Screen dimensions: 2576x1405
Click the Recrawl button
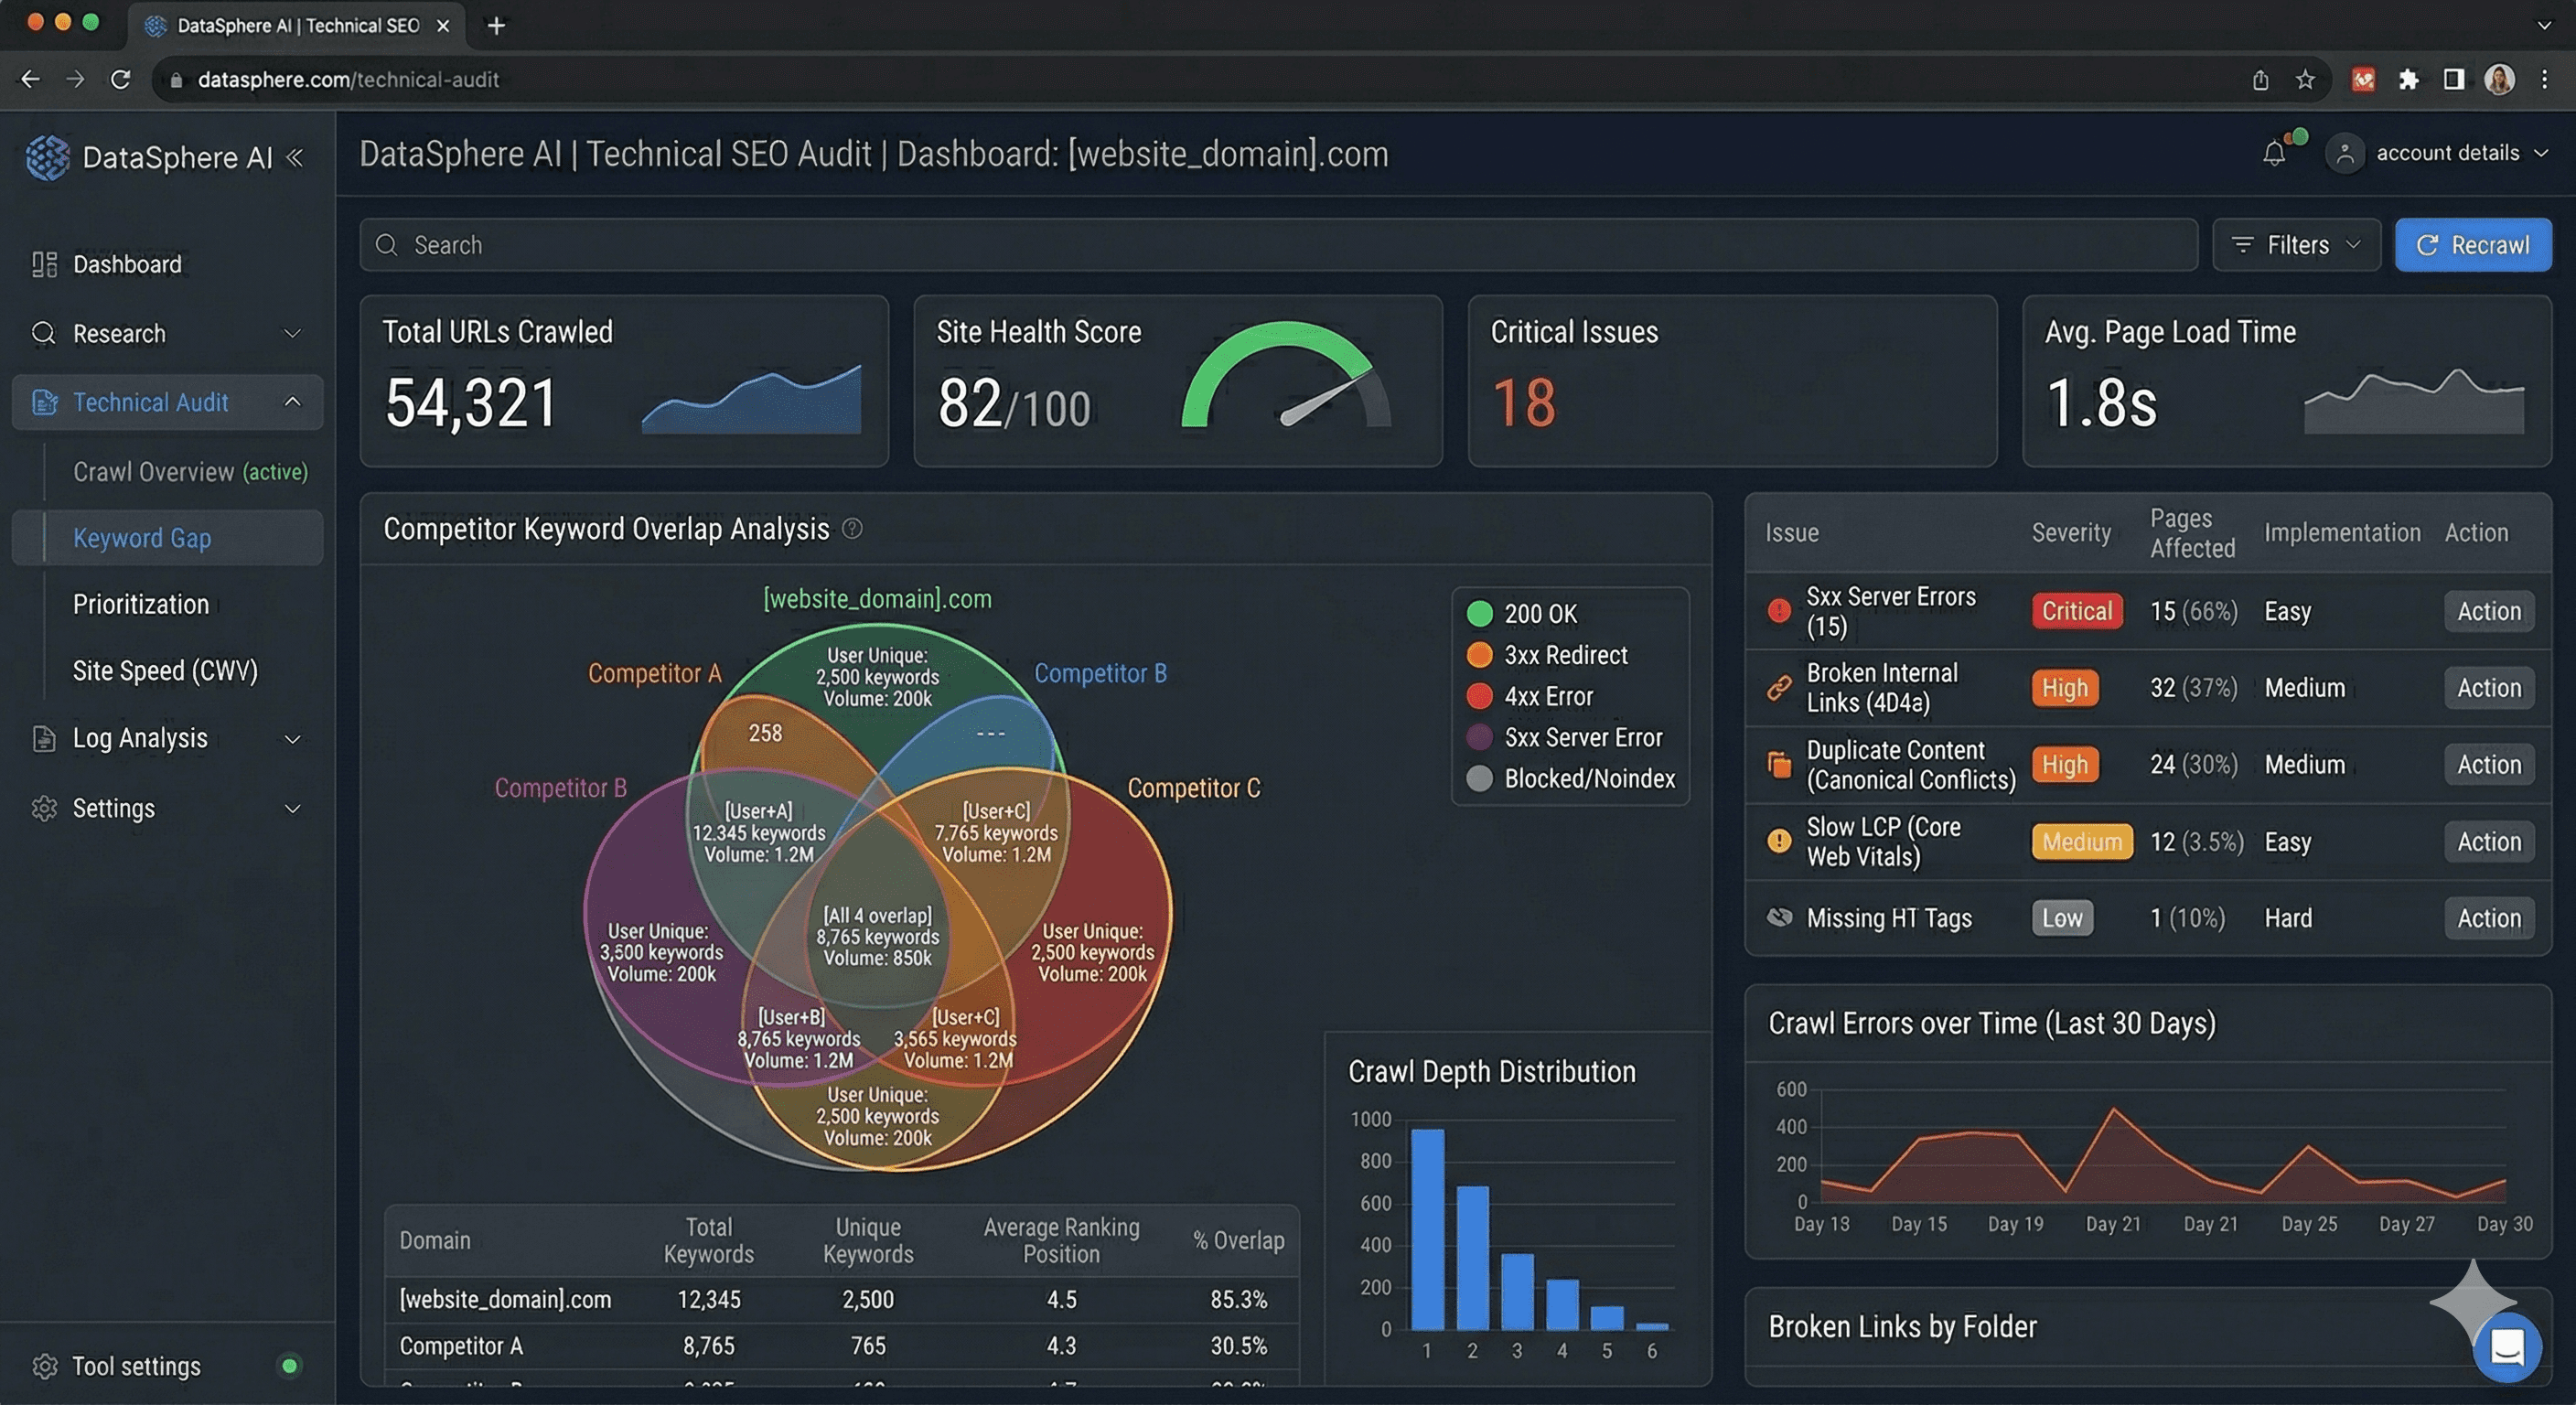(x=2472, y=245)
